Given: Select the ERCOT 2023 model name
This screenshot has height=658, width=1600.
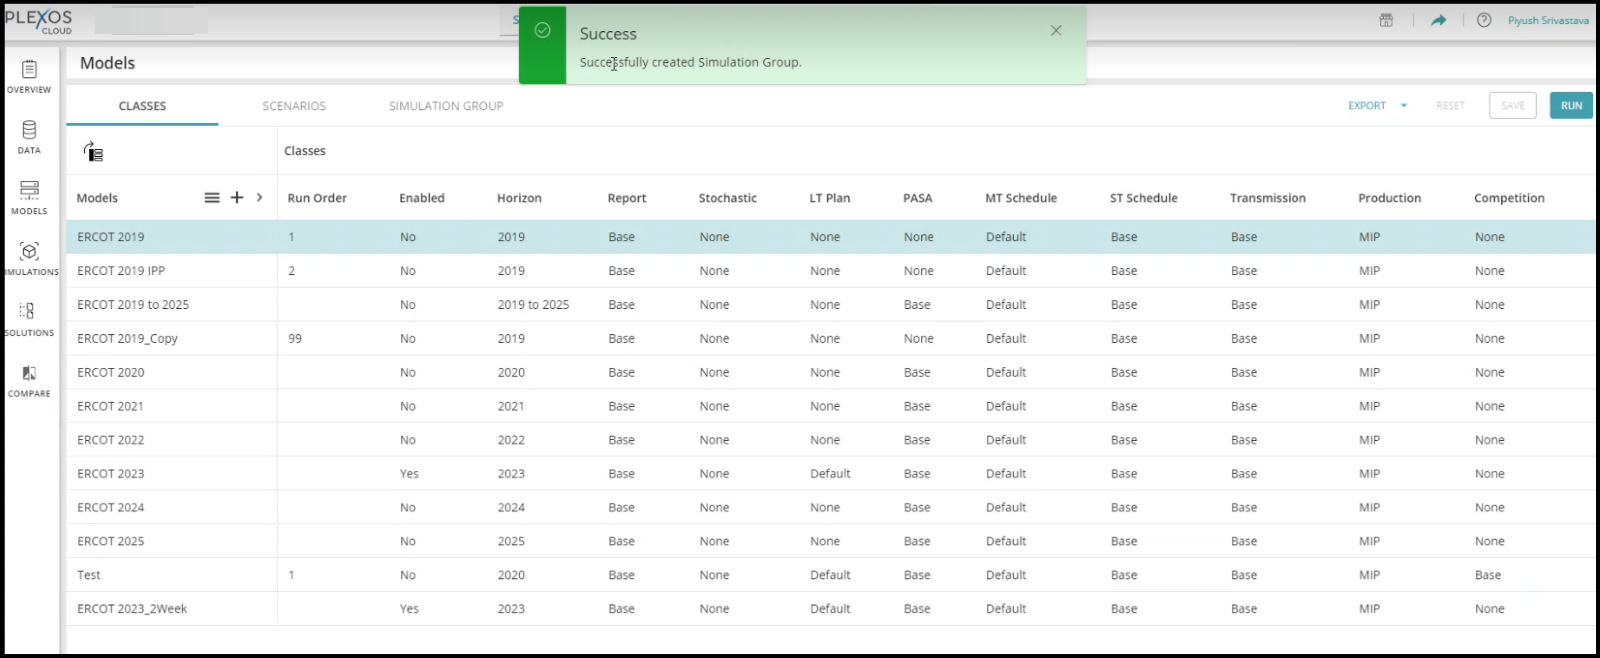Looking at the screenshot, I should pos(111,474).
